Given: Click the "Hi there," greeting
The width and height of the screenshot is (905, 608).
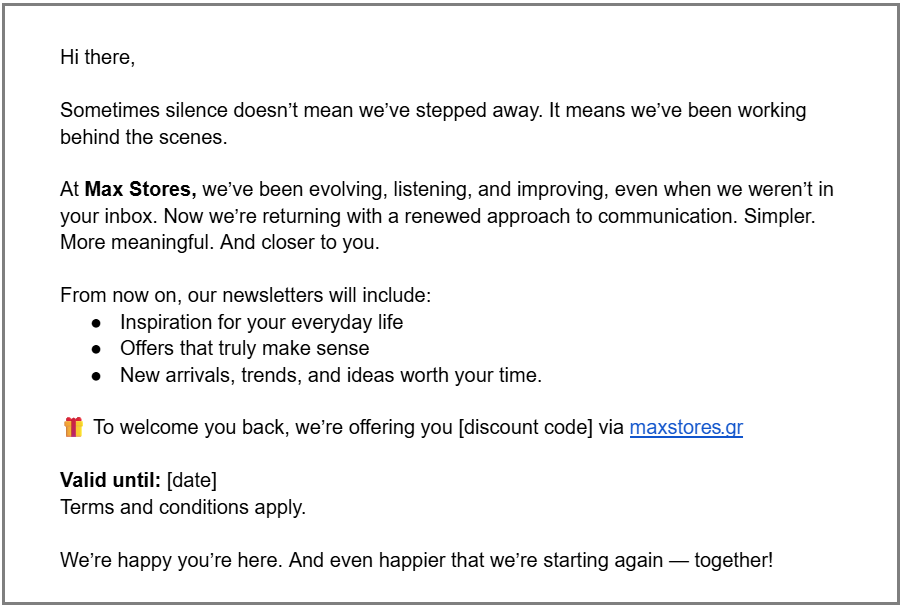Looking at the screenshot, I should tap(97, 57).
